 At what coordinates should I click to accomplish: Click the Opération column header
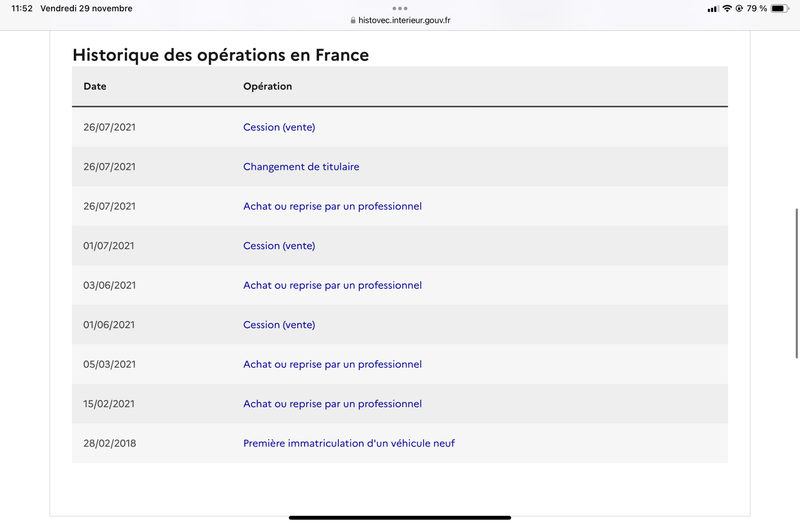click(x=267, y=86)
